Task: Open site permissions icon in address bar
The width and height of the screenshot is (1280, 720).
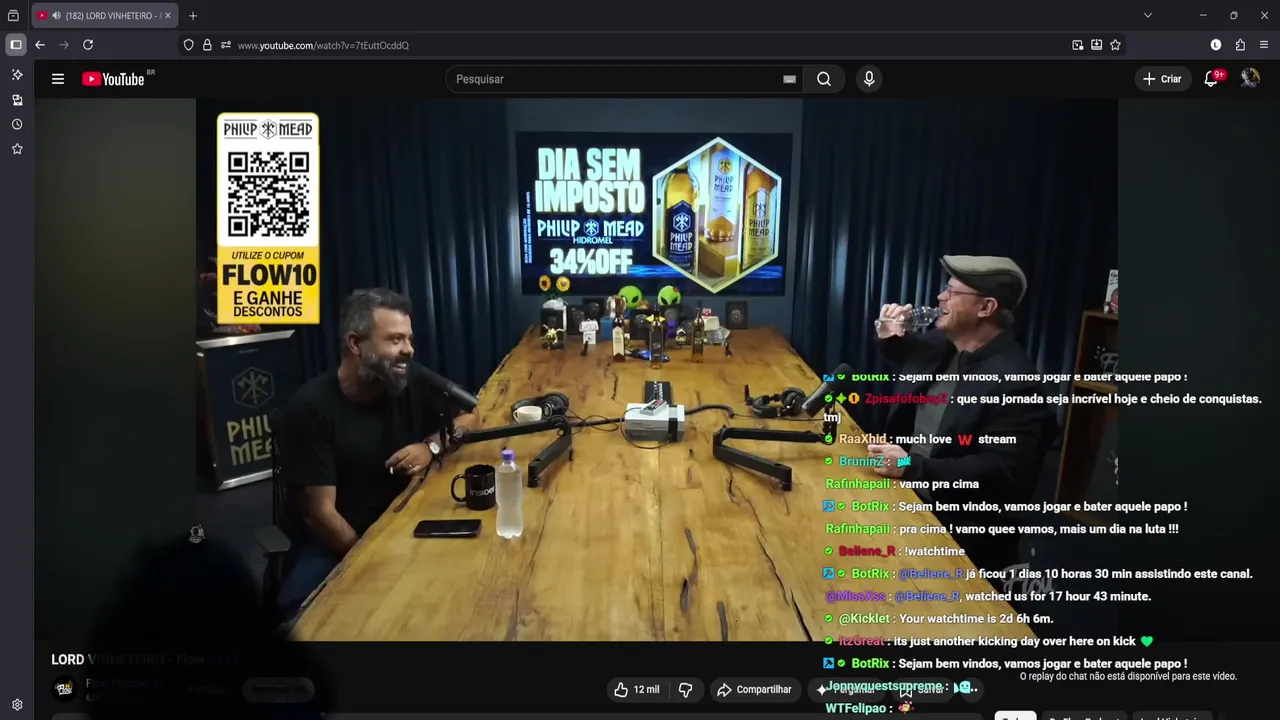Action: pyautogui.click(x=226, y=45)
